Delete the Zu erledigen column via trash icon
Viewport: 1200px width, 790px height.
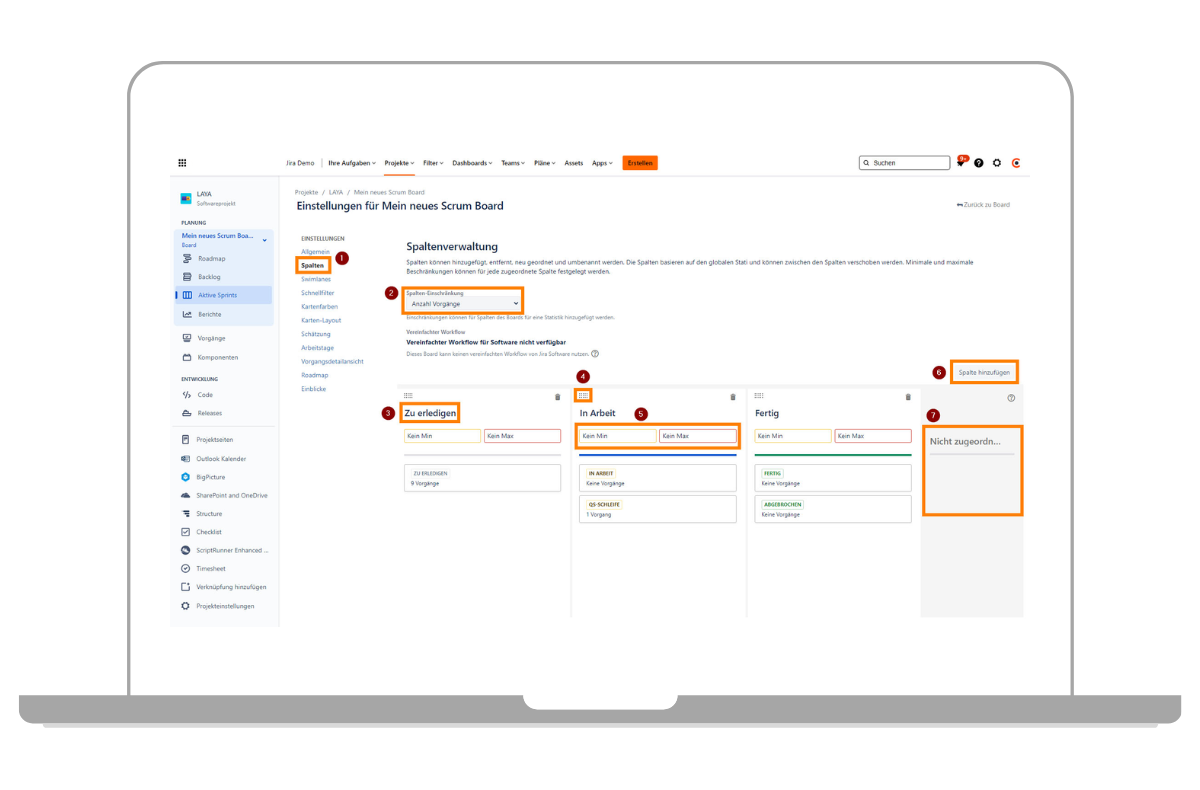tap(558, 397)
